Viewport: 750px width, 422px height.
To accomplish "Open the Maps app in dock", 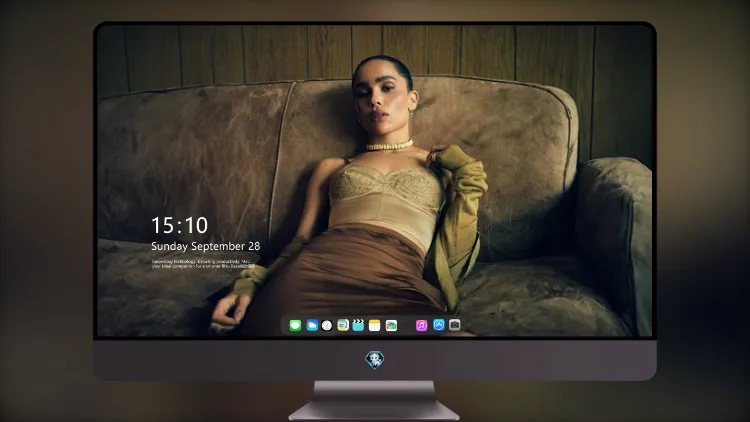I will click(x=343, y=325).
